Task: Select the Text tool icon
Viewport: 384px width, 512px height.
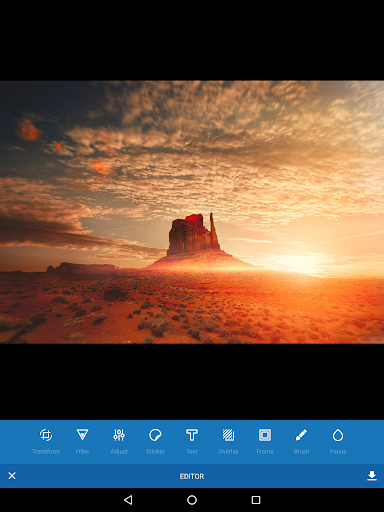Action: coord(192,435)
